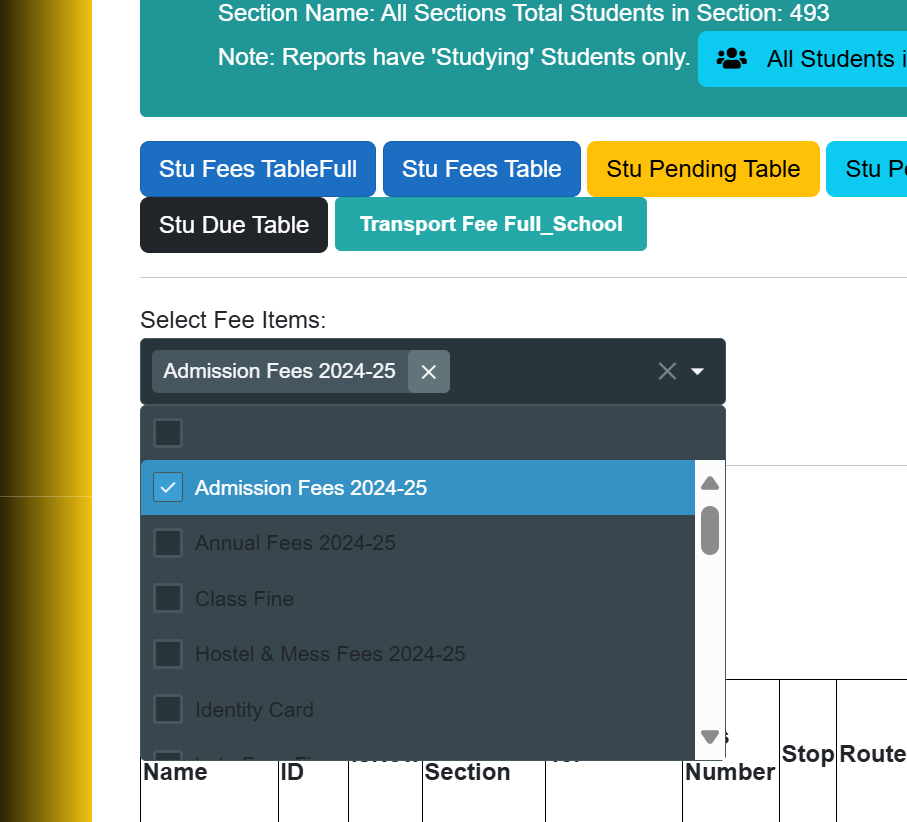The image size is (907, 822).
Task: Collapse the fee items dropdown arrow
Action: 698,372
